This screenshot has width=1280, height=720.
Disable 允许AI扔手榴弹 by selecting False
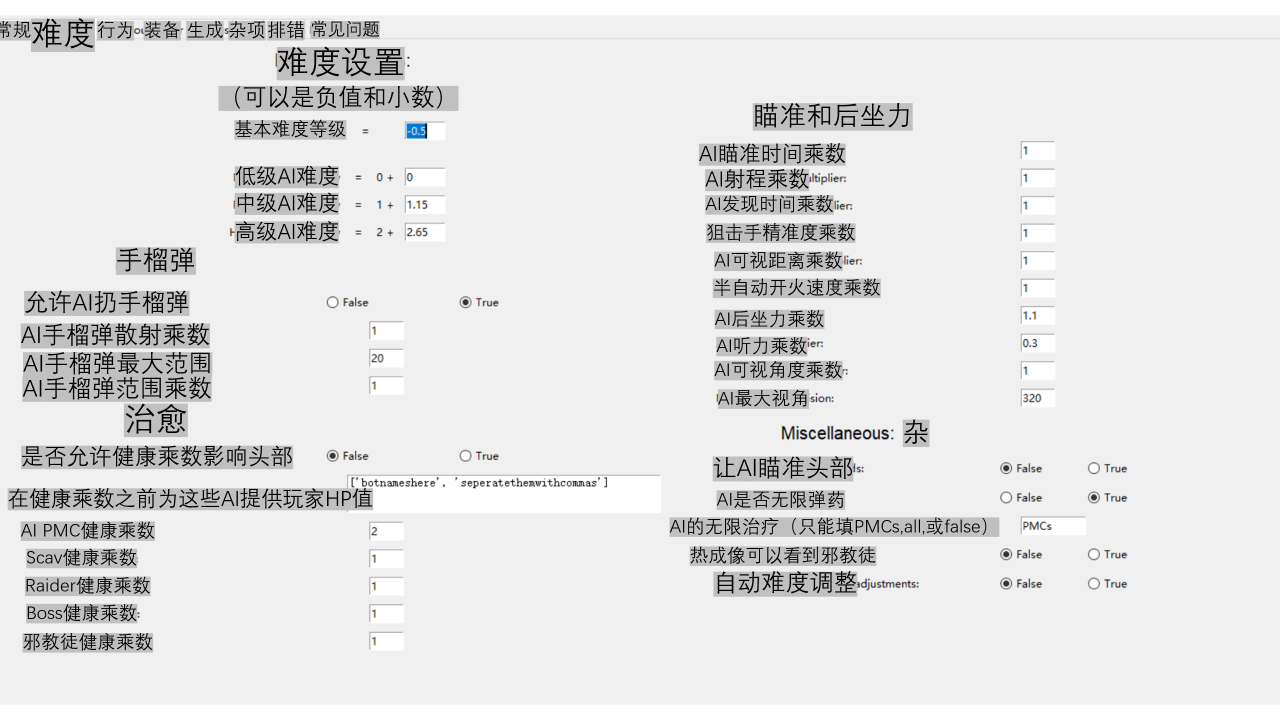point(331,302)
